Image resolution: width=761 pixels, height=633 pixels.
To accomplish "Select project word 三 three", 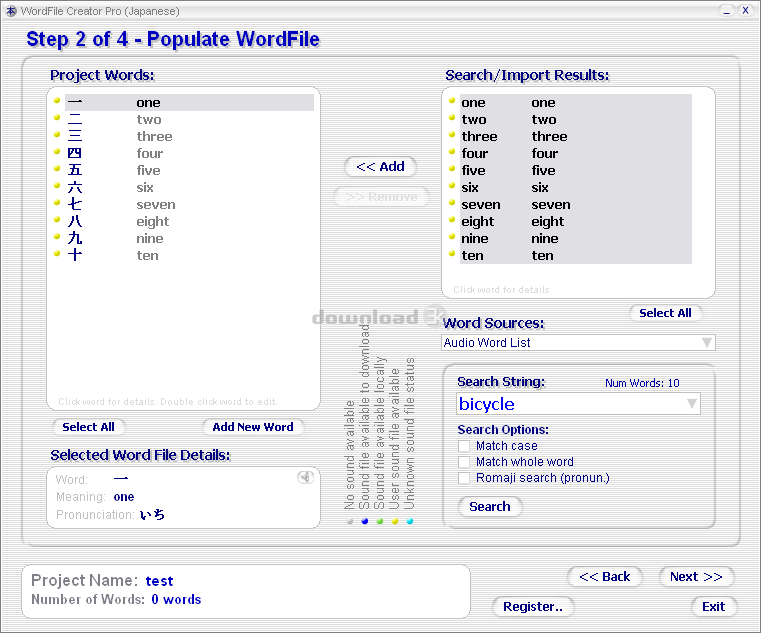I will click(189, 136).
